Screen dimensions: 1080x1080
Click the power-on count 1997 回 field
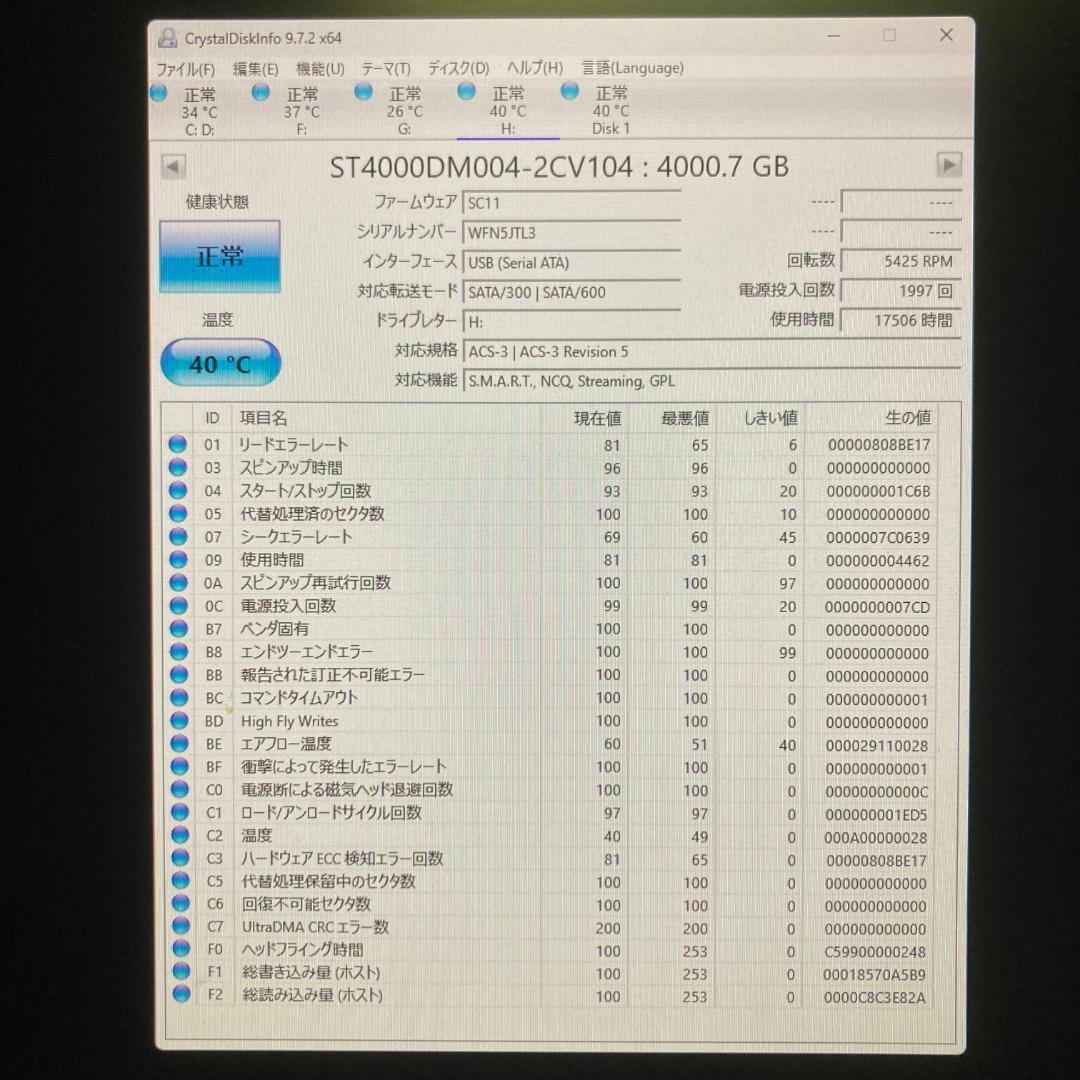[x=901, y=291]
